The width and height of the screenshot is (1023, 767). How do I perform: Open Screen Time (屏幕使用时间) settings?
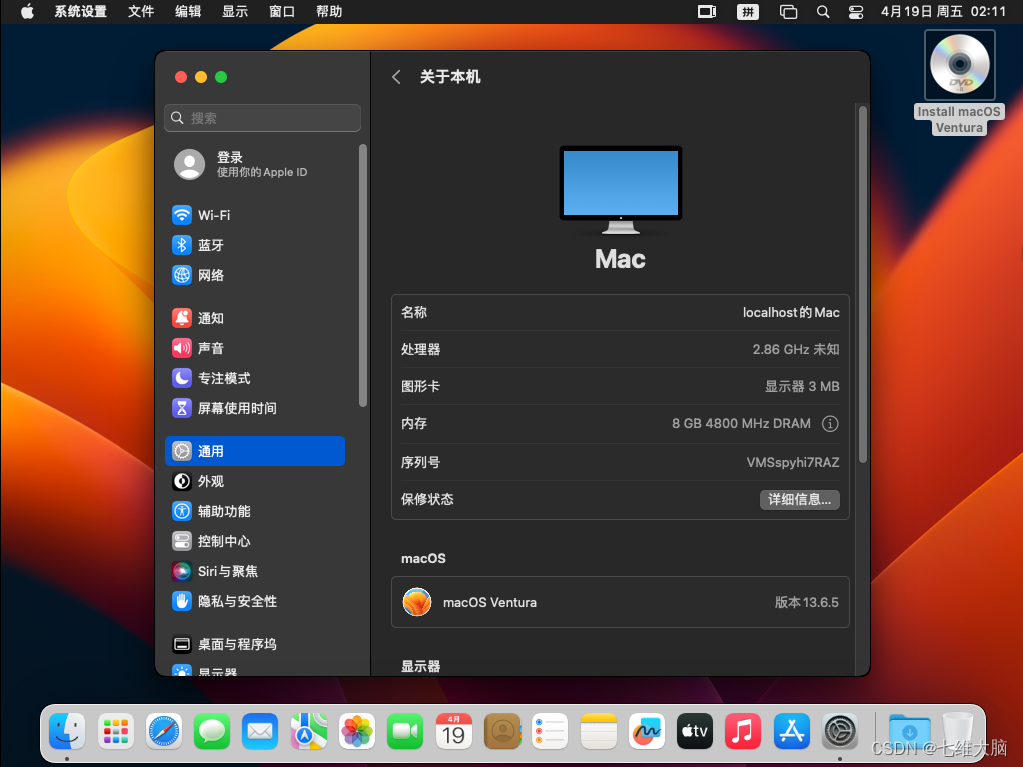click(x=236, y=408)
